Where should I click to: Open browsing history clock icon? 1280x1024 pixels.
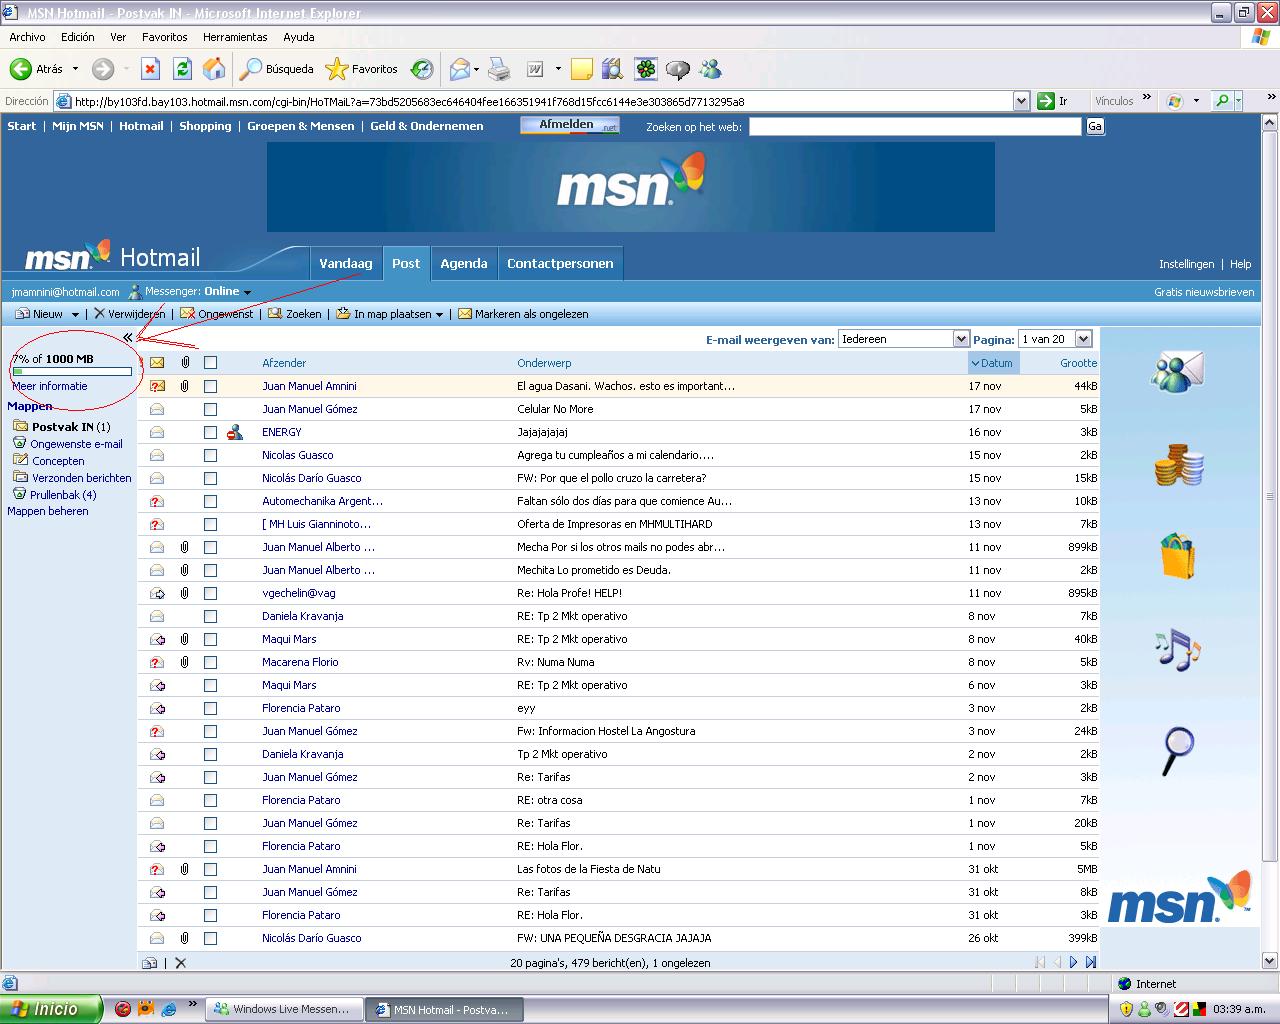click(423, 69)
